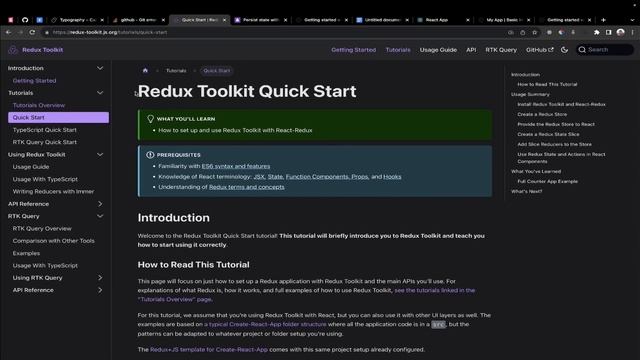Viewport: 640px width, 360px height.
Task: Open the browser side panel icon
Action: [x=609, y=32]
